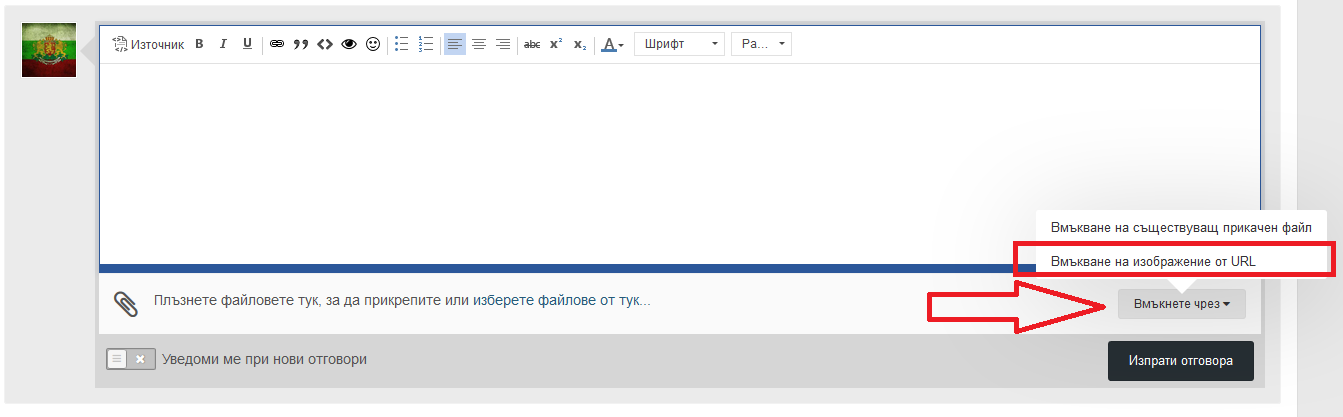This screenshot has width=1343, height=417.
Task: Toggle bold text formatting
Action: click(x=199, y=44)
